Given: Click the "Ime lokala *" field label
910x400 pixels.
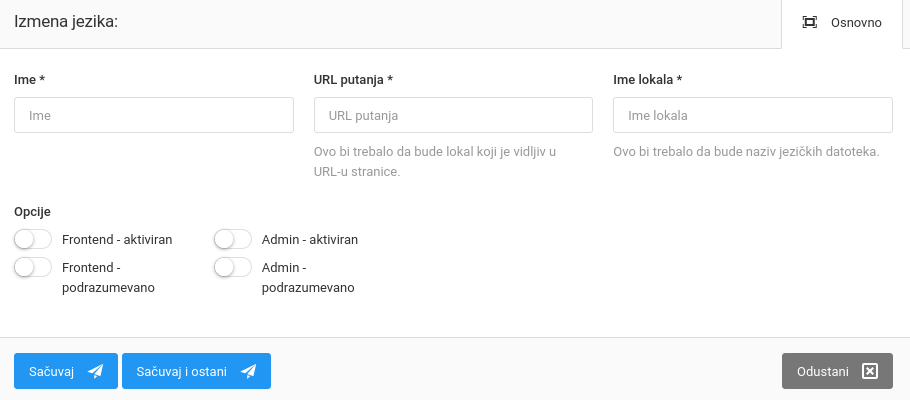Looking at the screenshot, I should click(x=647, y=79).
